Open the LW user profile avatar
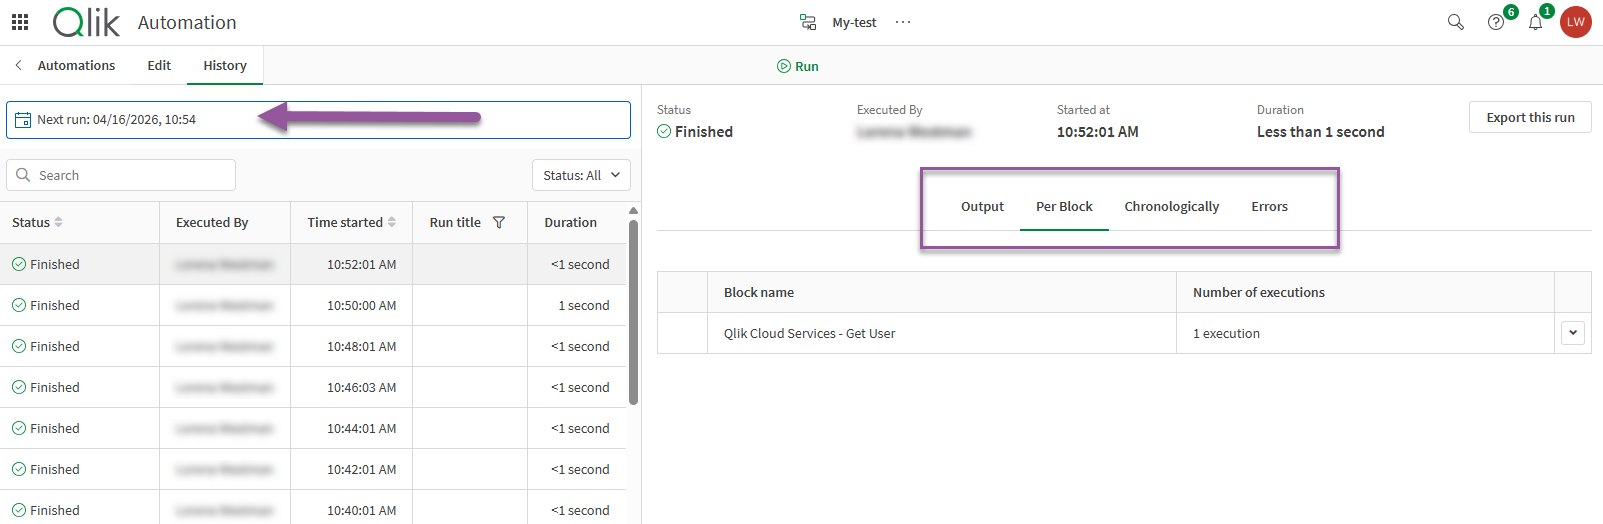 click(1576, 22)
